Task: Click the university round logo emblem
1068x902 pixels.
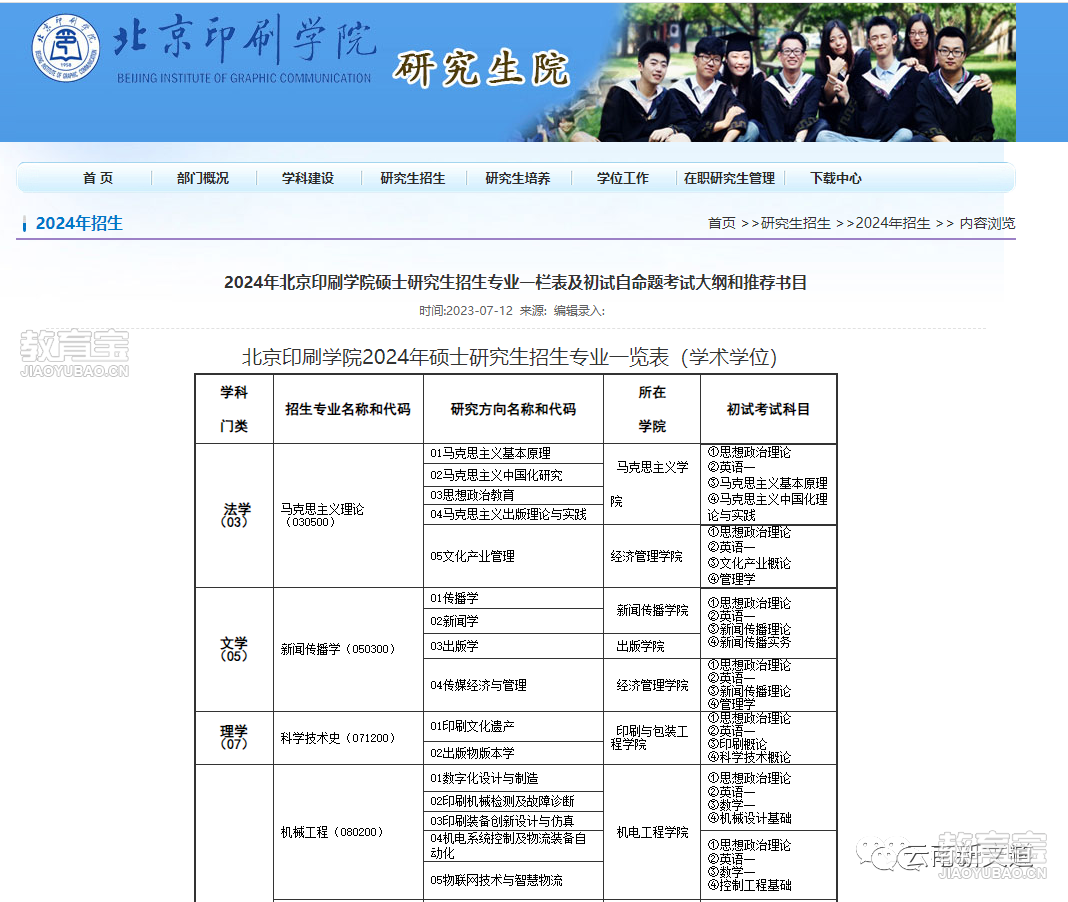Action: (x=65, y=48)
